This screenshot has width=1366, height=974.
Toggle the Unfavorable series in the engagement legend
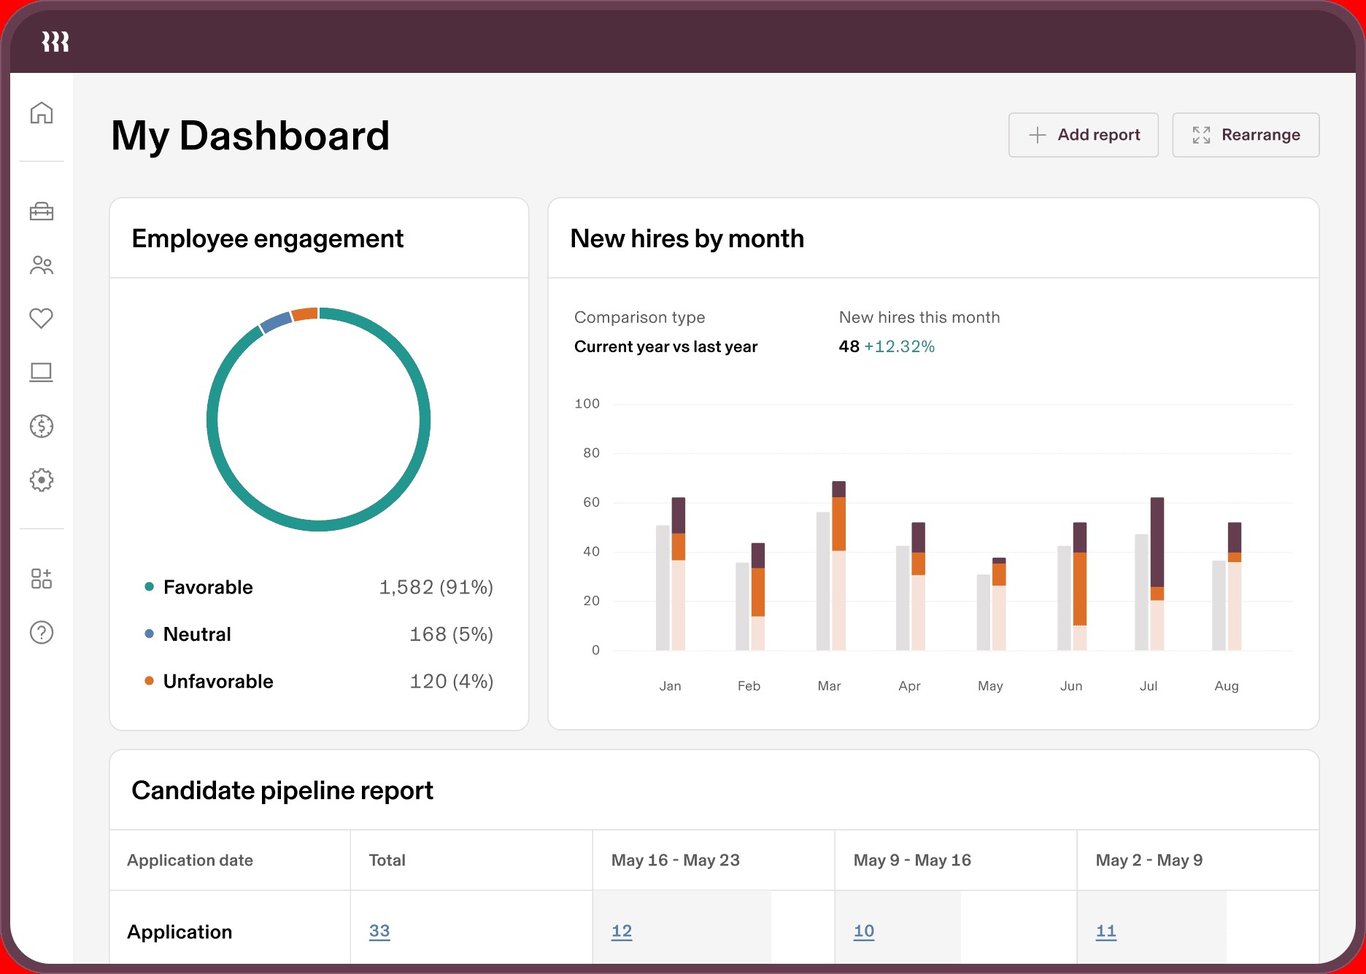(218, 681)
